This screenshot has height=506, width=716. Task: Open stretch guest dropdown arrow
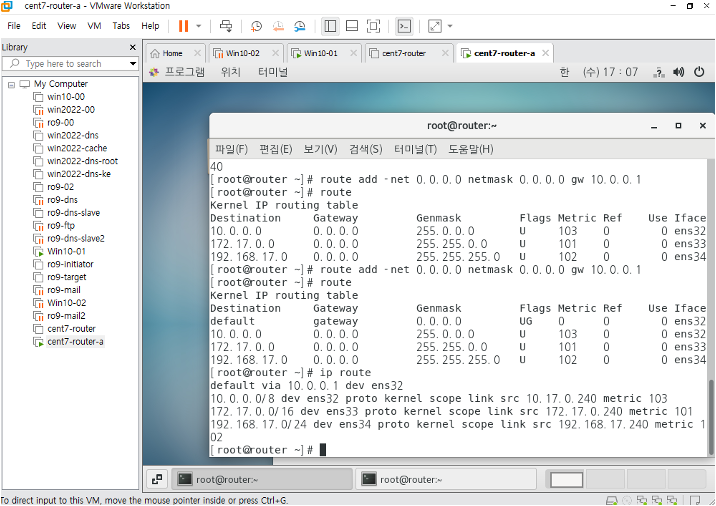[x=450, y=26]
